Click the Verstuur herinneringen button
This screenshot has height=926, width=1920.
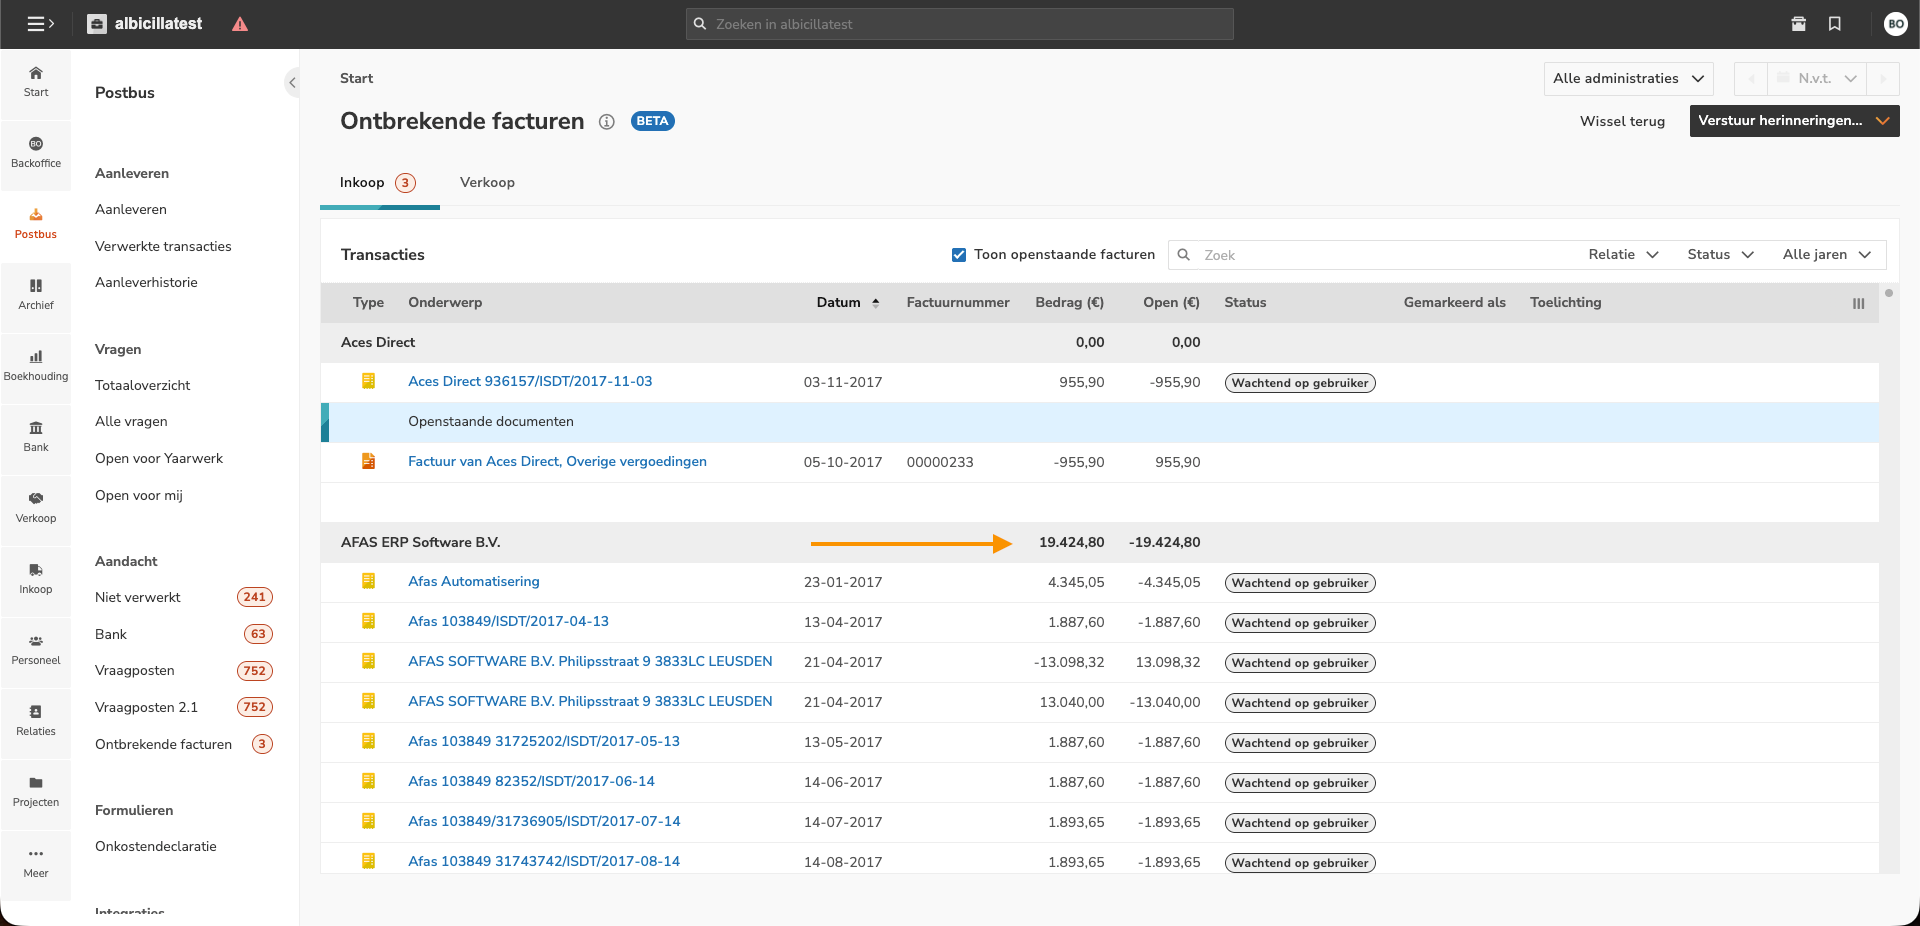click(1780, 121)
